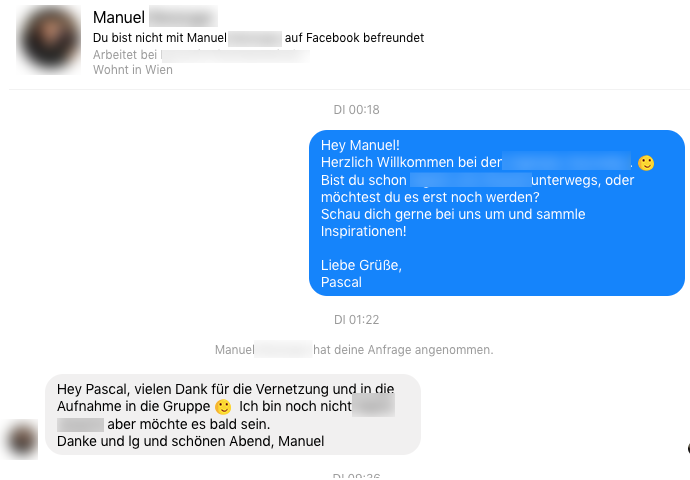Click the DI 01:22 timestamp

pyautogui.click(x=356, y=319)
